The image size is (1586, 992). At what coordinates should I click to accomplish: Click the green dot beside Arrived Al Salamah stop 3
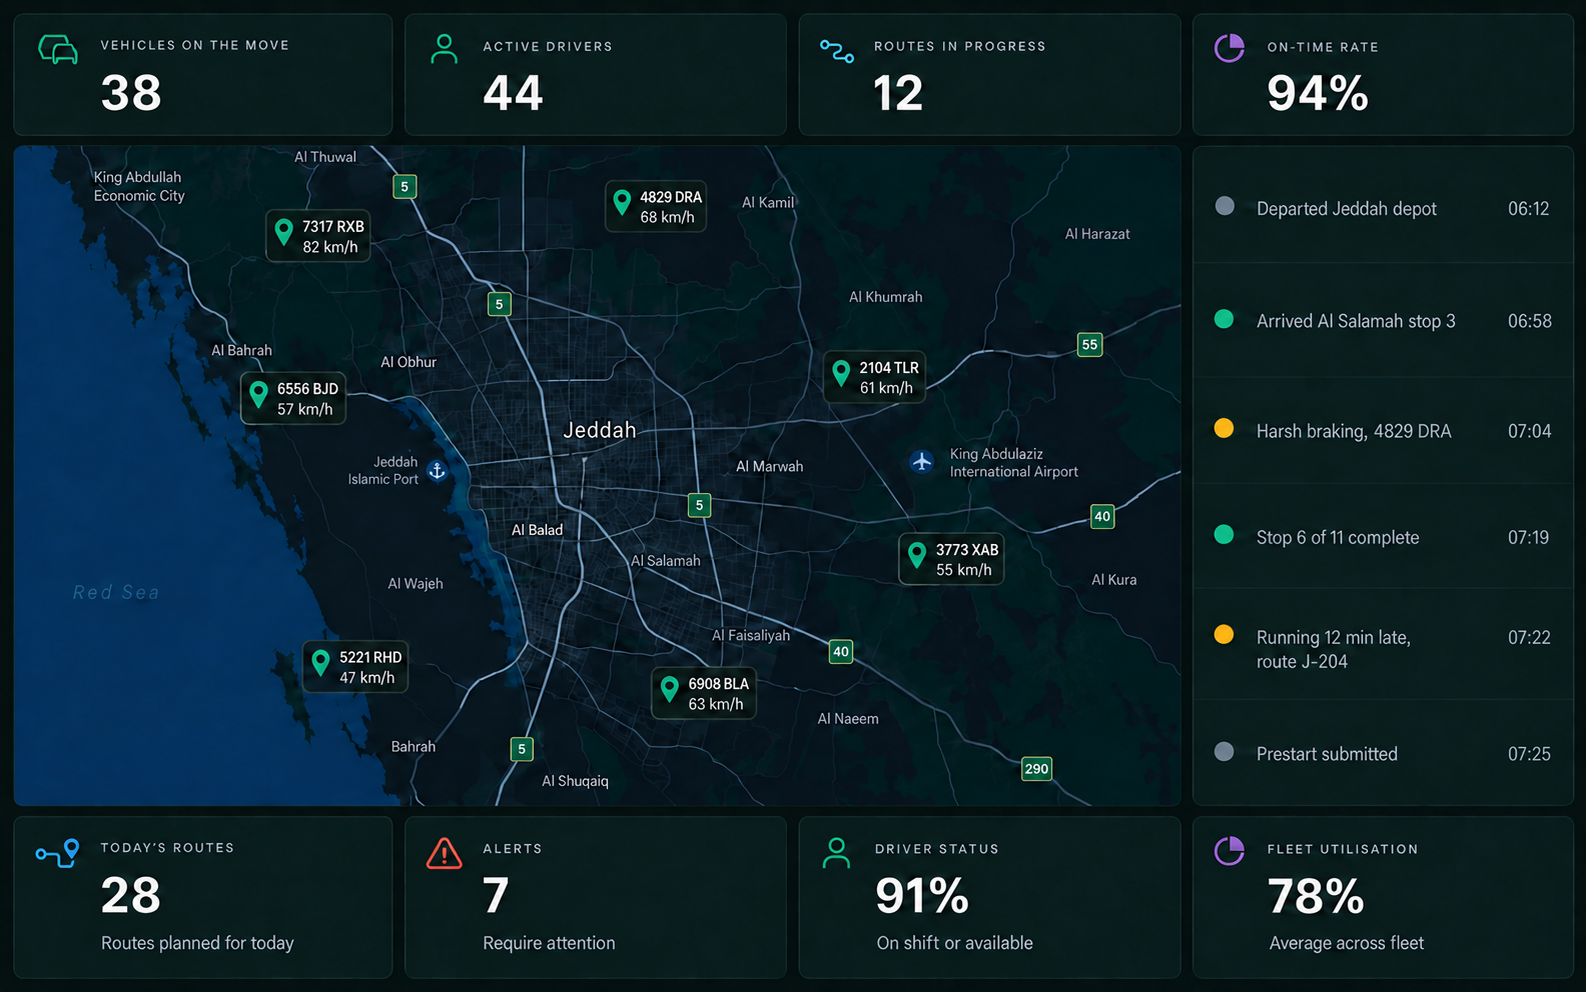point(1224,319)
